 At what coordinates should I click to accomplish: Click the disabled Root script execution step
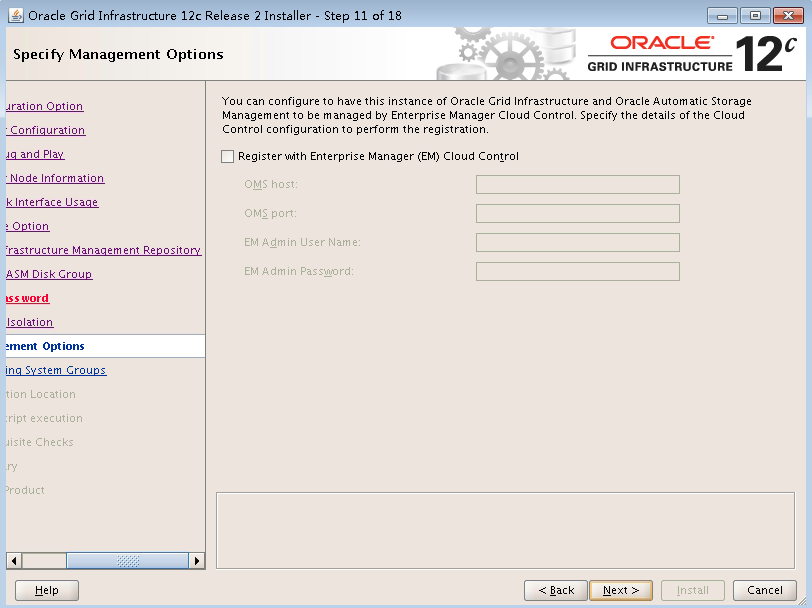coord(45,418)
